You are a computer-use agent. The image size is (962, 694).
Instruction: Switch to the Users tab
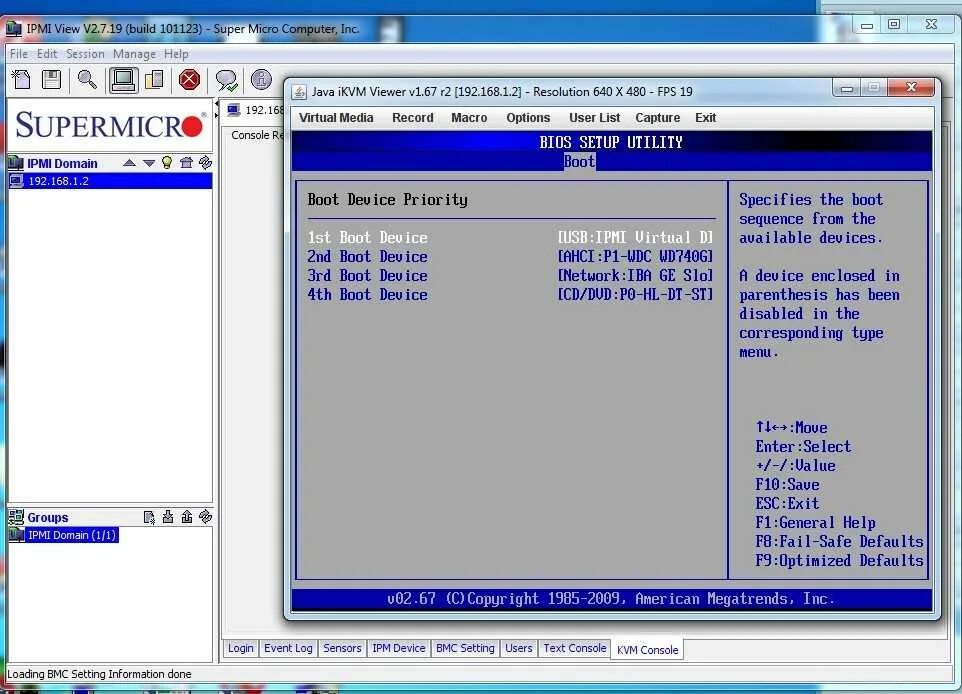[x=518, y=648]
